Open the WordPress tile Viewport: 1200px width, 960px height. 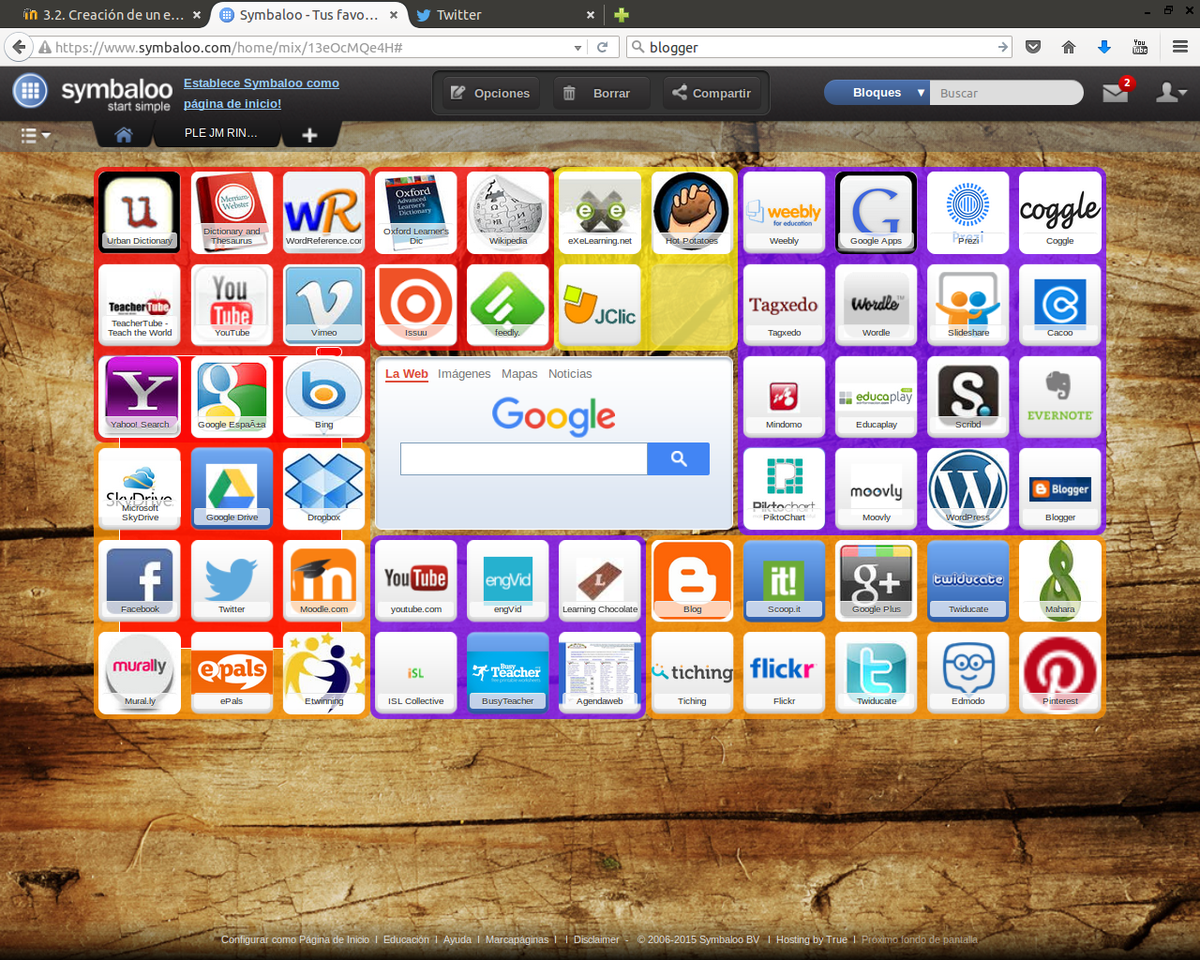coord(968,488)
